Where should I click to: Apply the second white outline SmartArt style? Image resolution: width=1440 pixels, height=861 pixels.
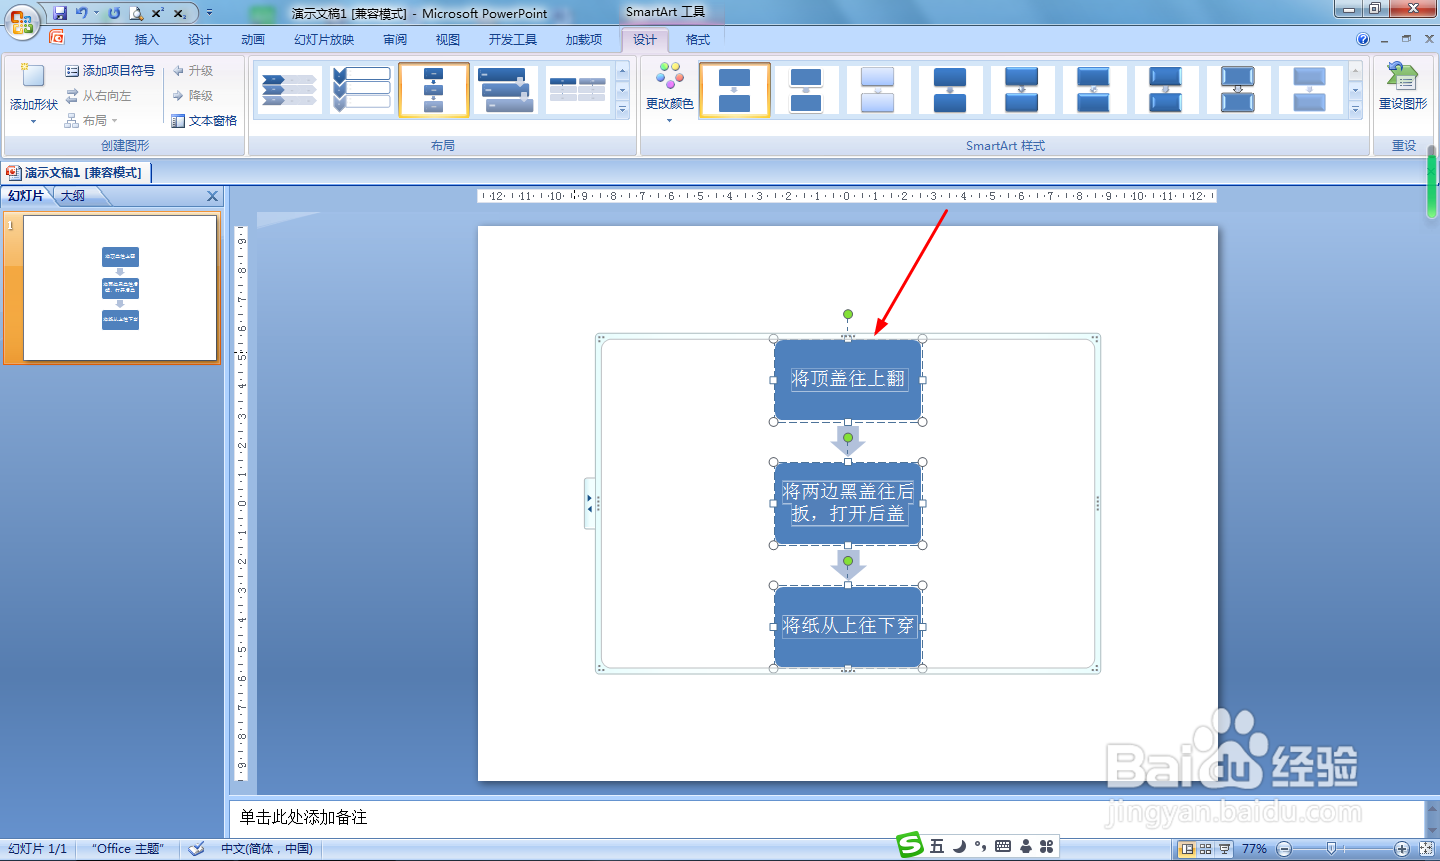pos(806,90)
